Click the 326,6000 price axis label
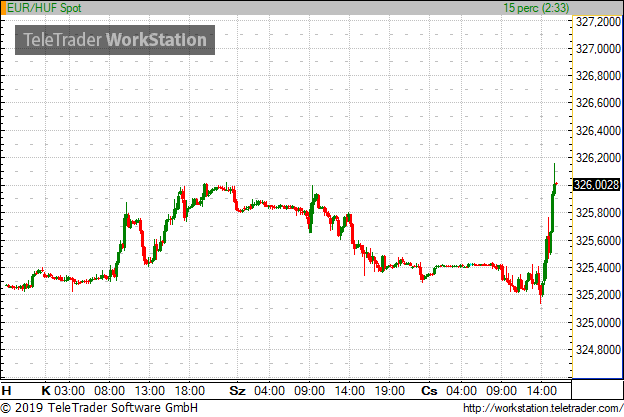Image resolution: width=624 pixels, height=417 pixels. pos(598,103)
